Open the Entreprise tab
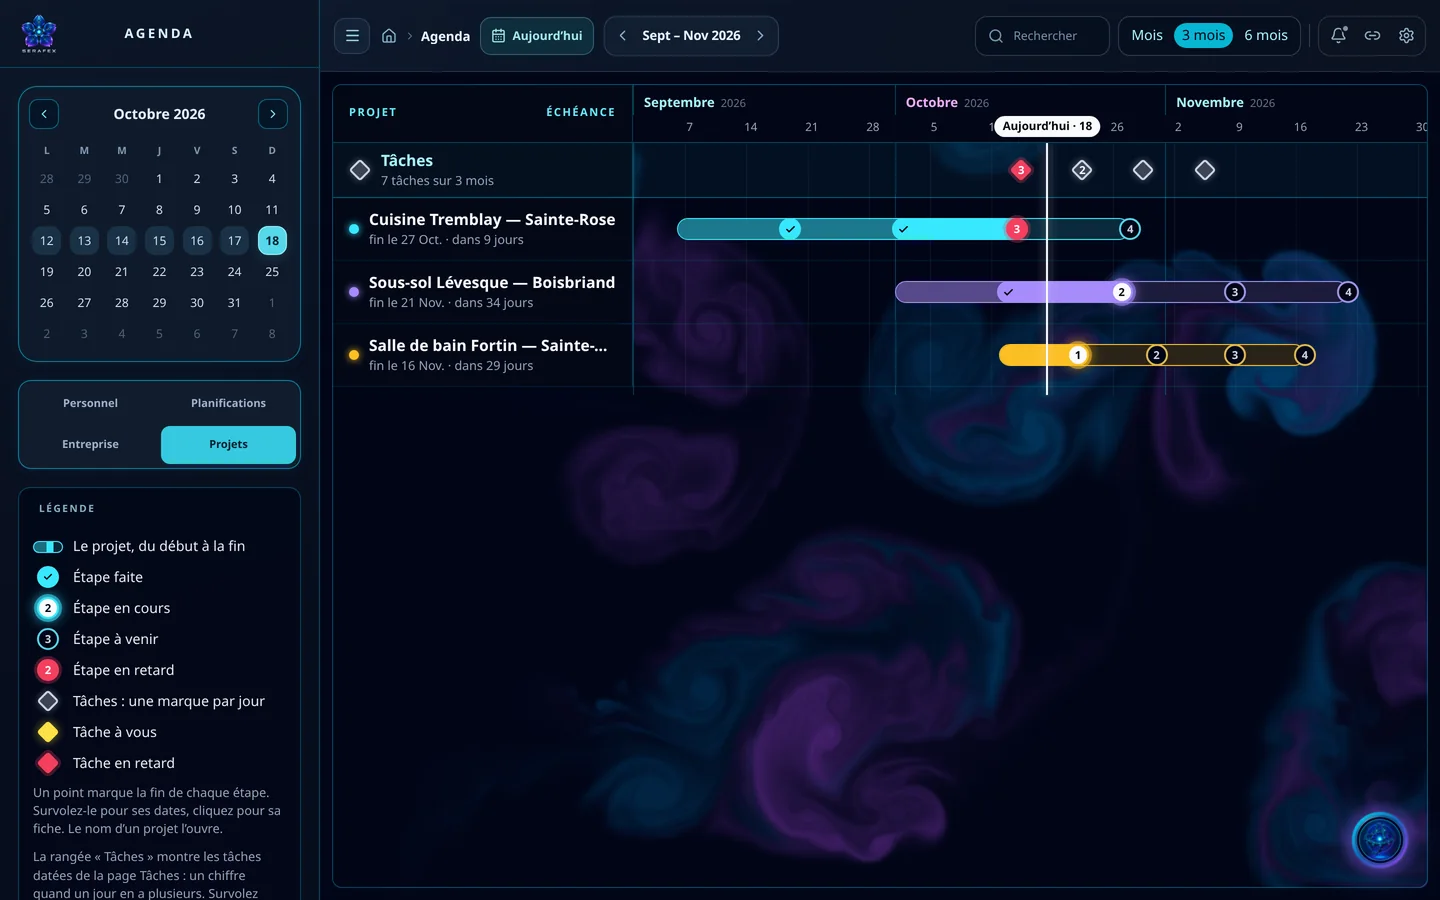The image size is (1440, 900). tap(90, 444)
